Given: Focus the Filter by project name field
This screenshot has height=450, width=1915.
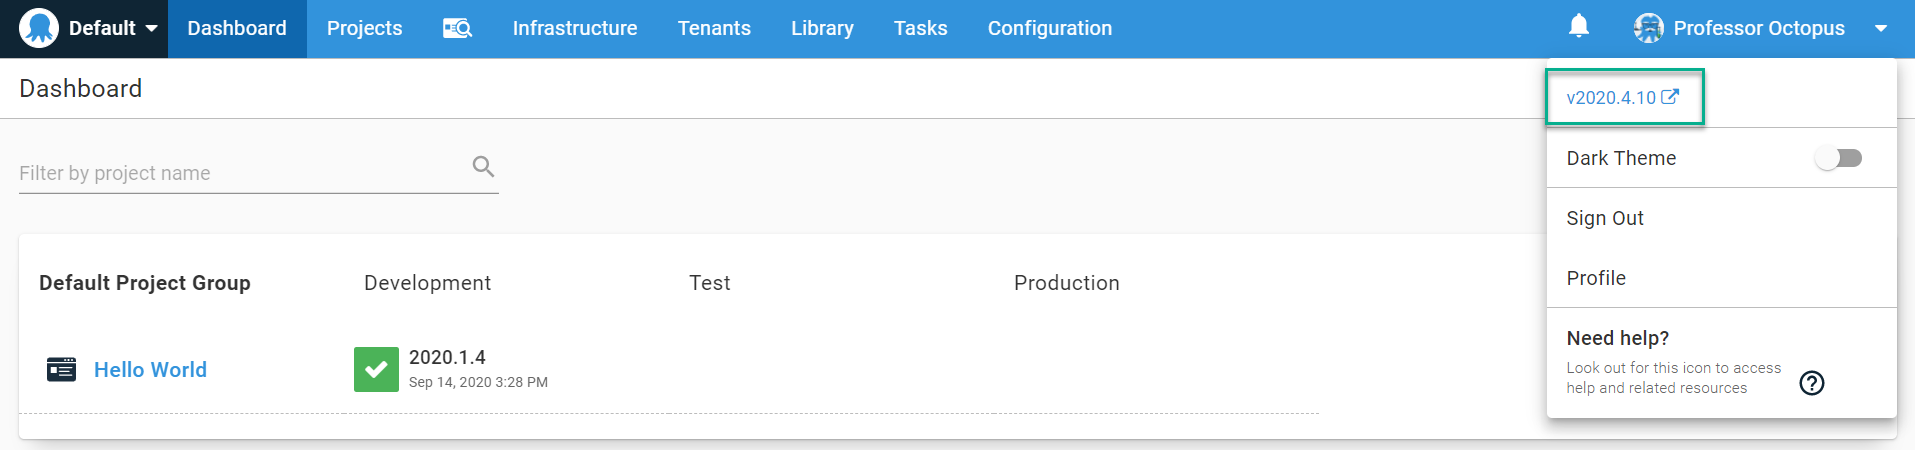Looking at the screenshot, I should (x=240, y=173).
